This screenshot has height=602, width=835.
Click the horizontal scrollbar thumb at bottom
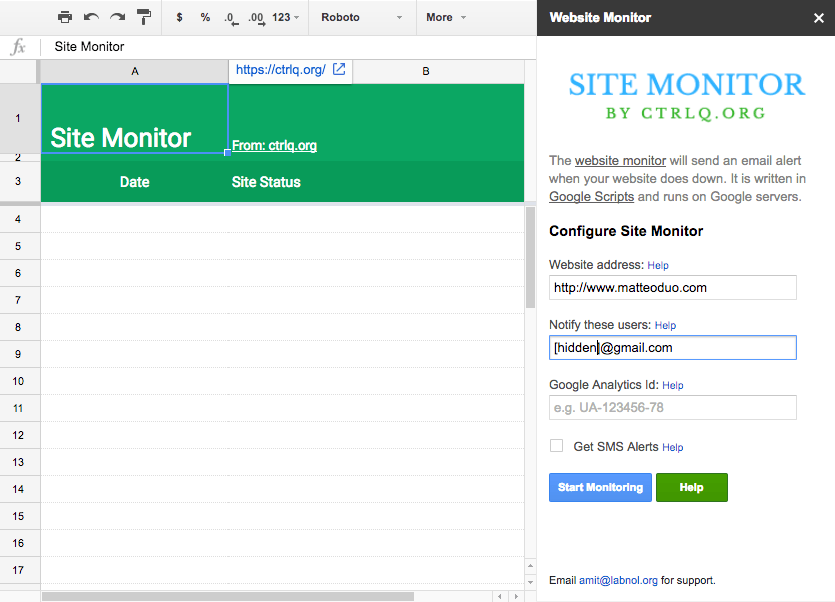(x=228, y=597)
